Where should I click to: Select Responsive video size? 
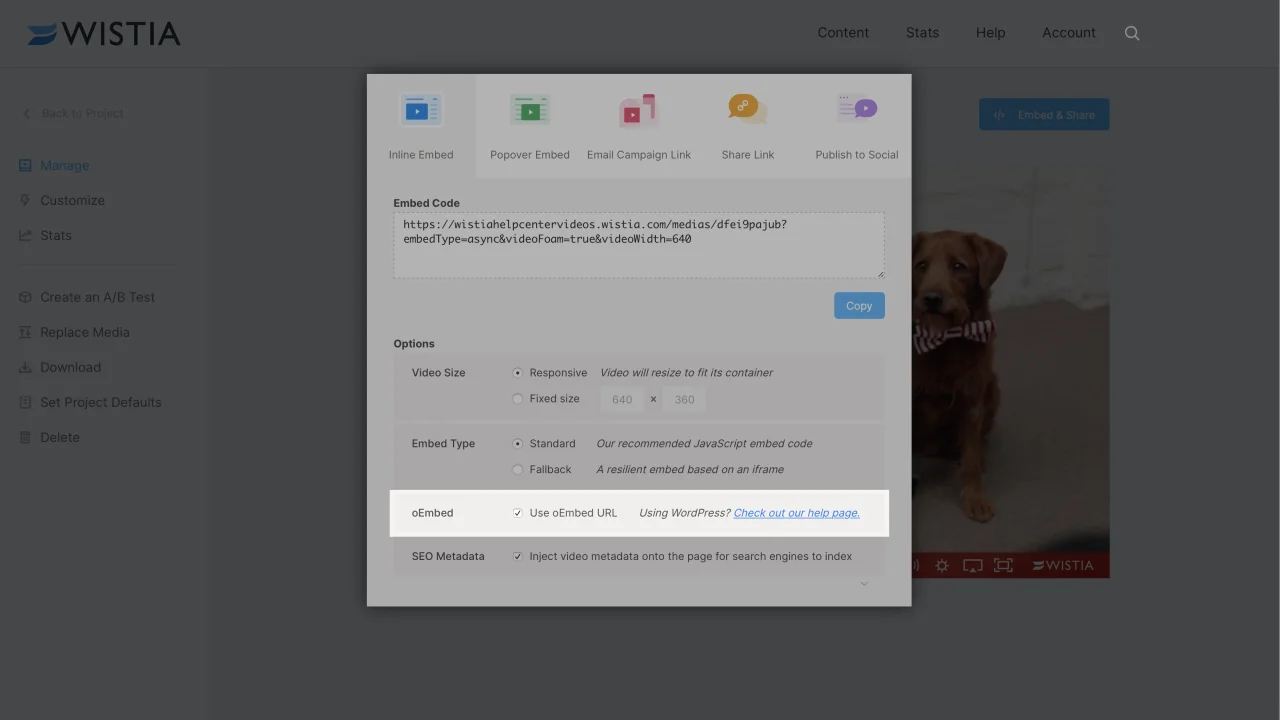(517, 373)
